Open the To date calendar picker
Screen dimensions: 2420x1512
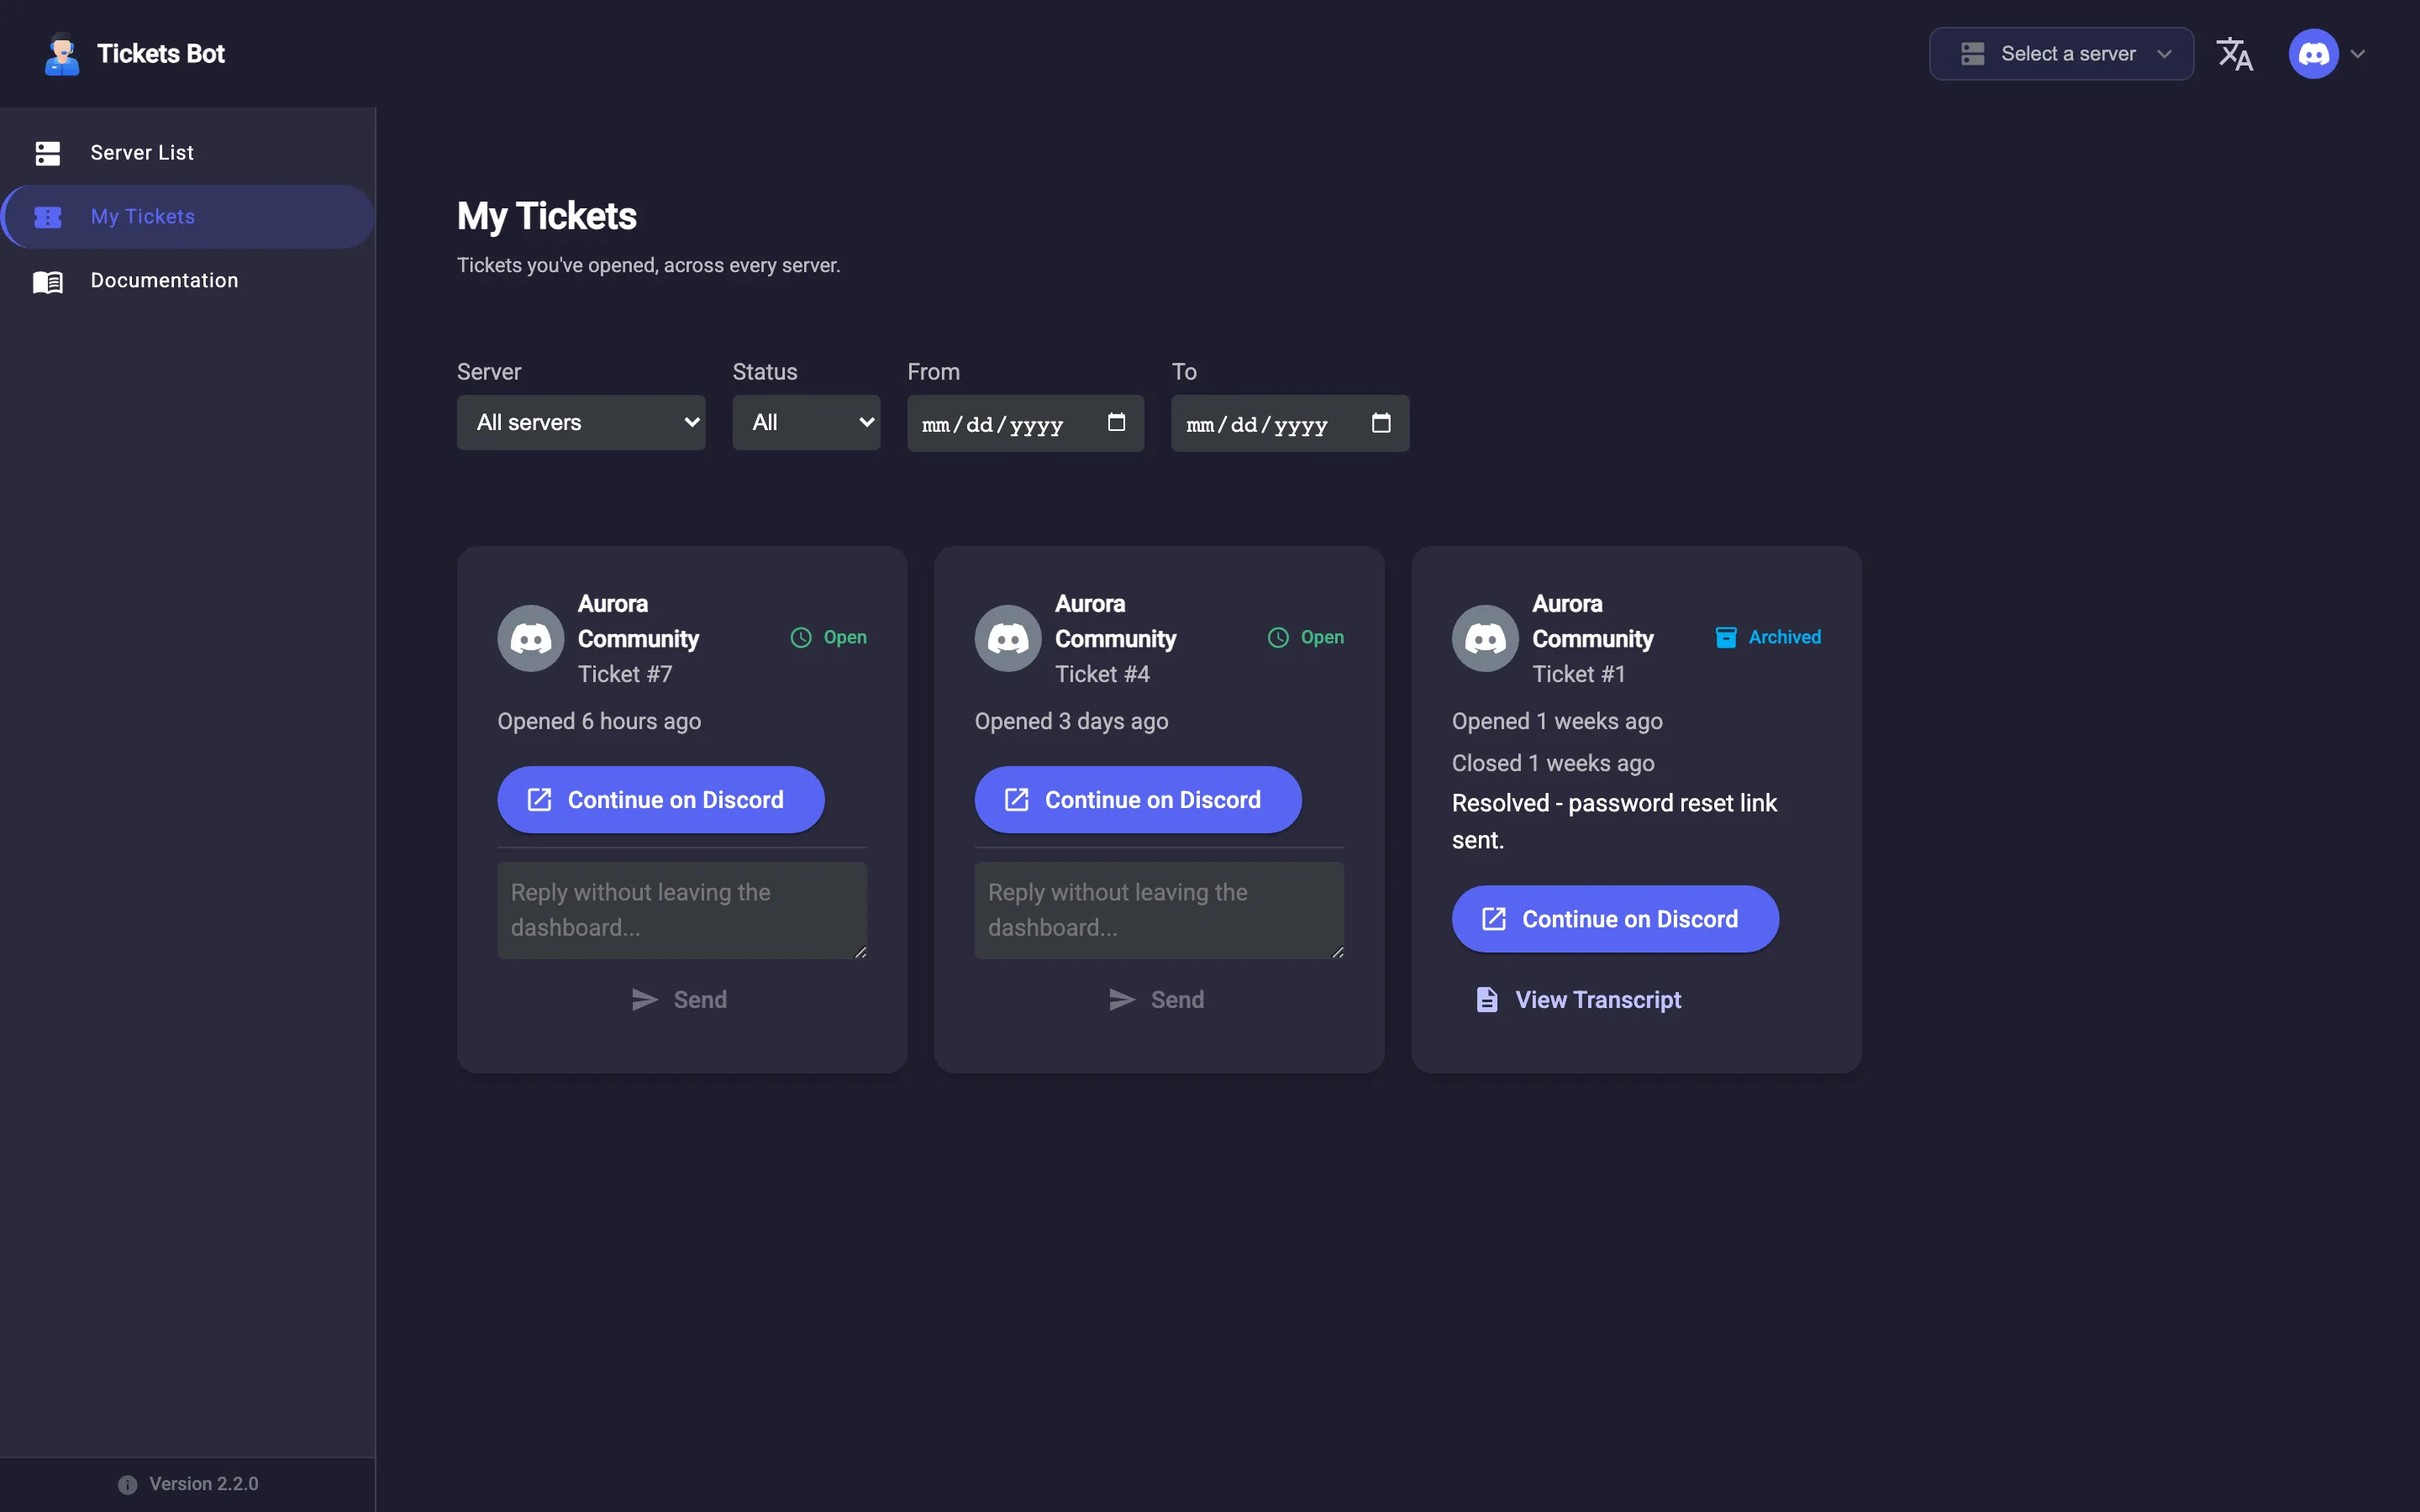pos(1381,422)
